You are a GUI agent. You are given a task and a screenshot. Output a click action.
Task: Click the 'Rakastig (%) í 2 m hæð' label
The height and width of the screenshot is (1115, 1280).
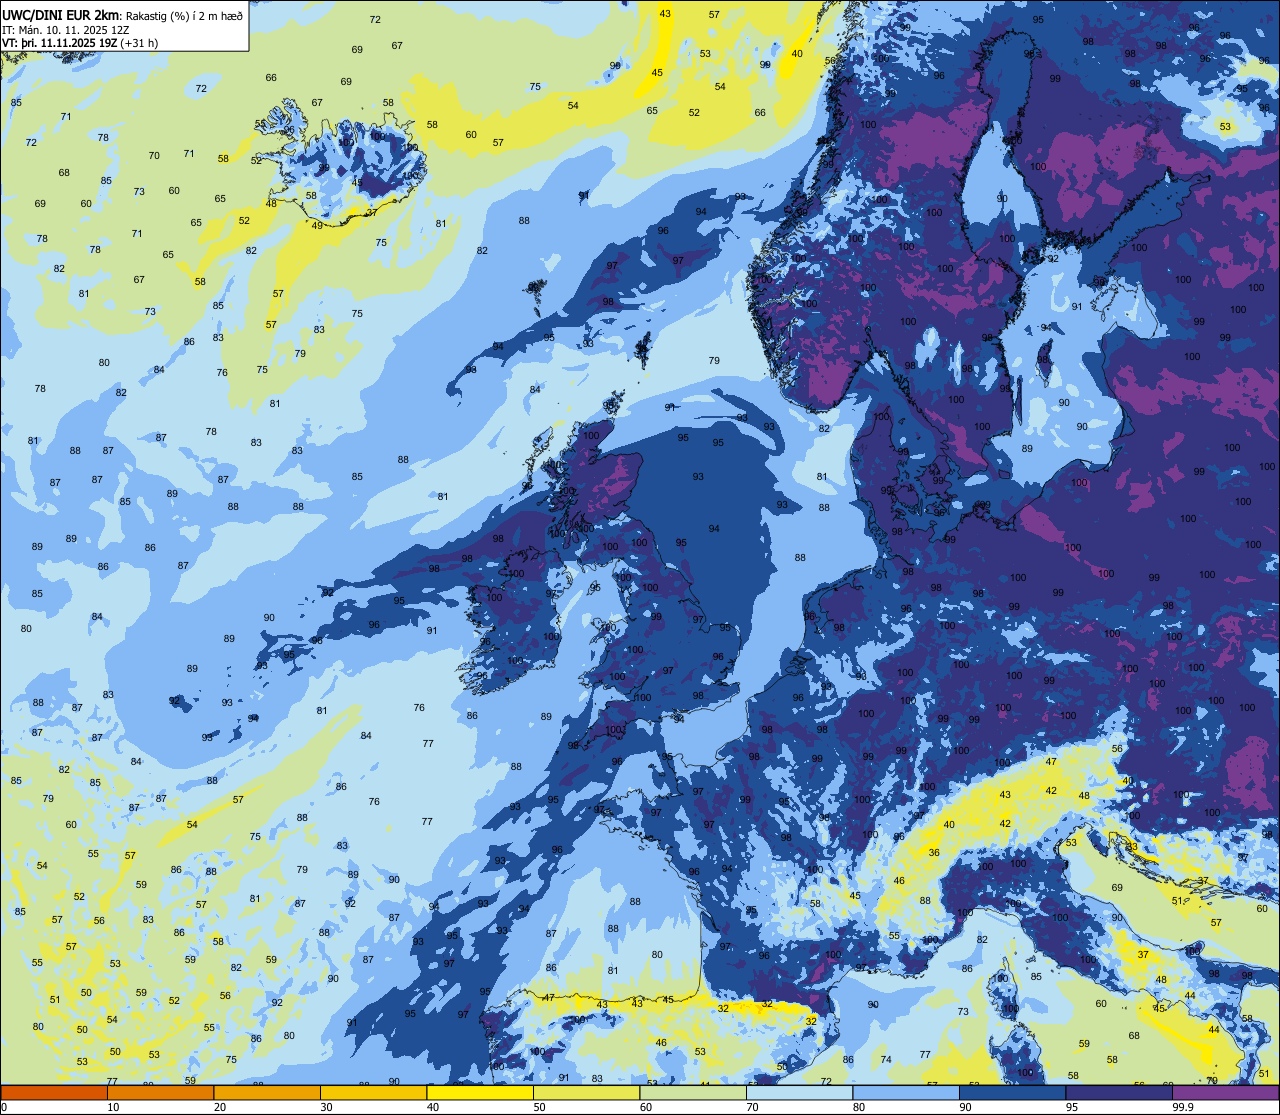(x=185, y=15)
